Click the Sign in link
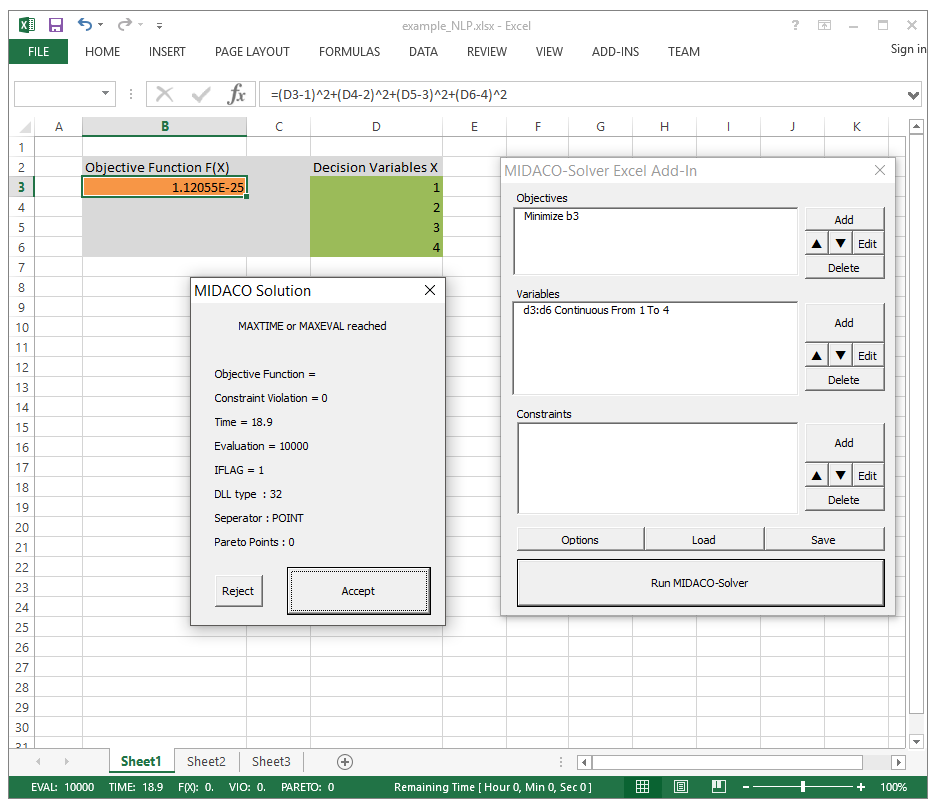Image resolution: width=936 pixels, height=810 pixels. tap(908, 49)
